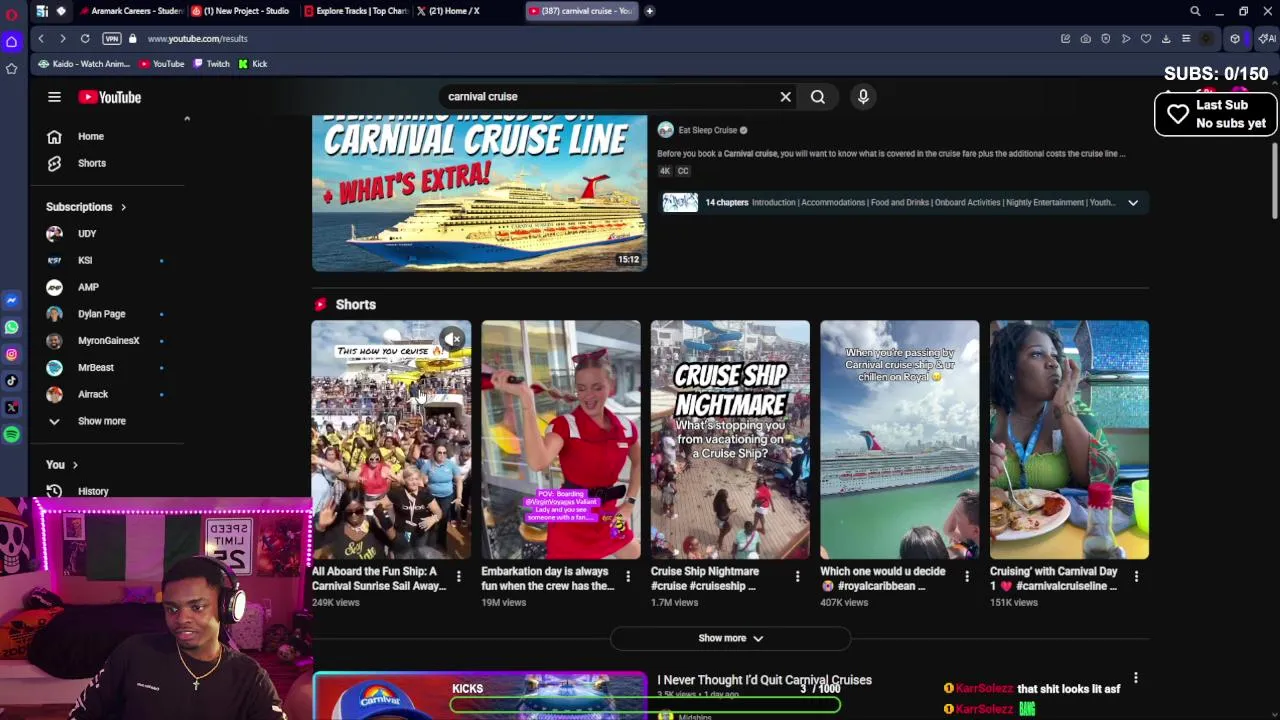Play the Carnival Cruise Line What's Extra video
The image size is (1280, 720).
coord(479,193)
